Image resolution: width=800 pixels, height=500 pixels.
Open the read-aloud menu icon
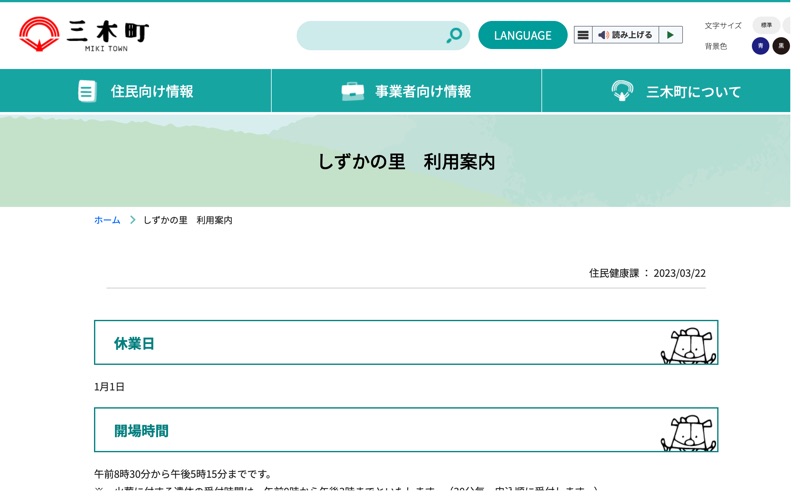(583, 35)
